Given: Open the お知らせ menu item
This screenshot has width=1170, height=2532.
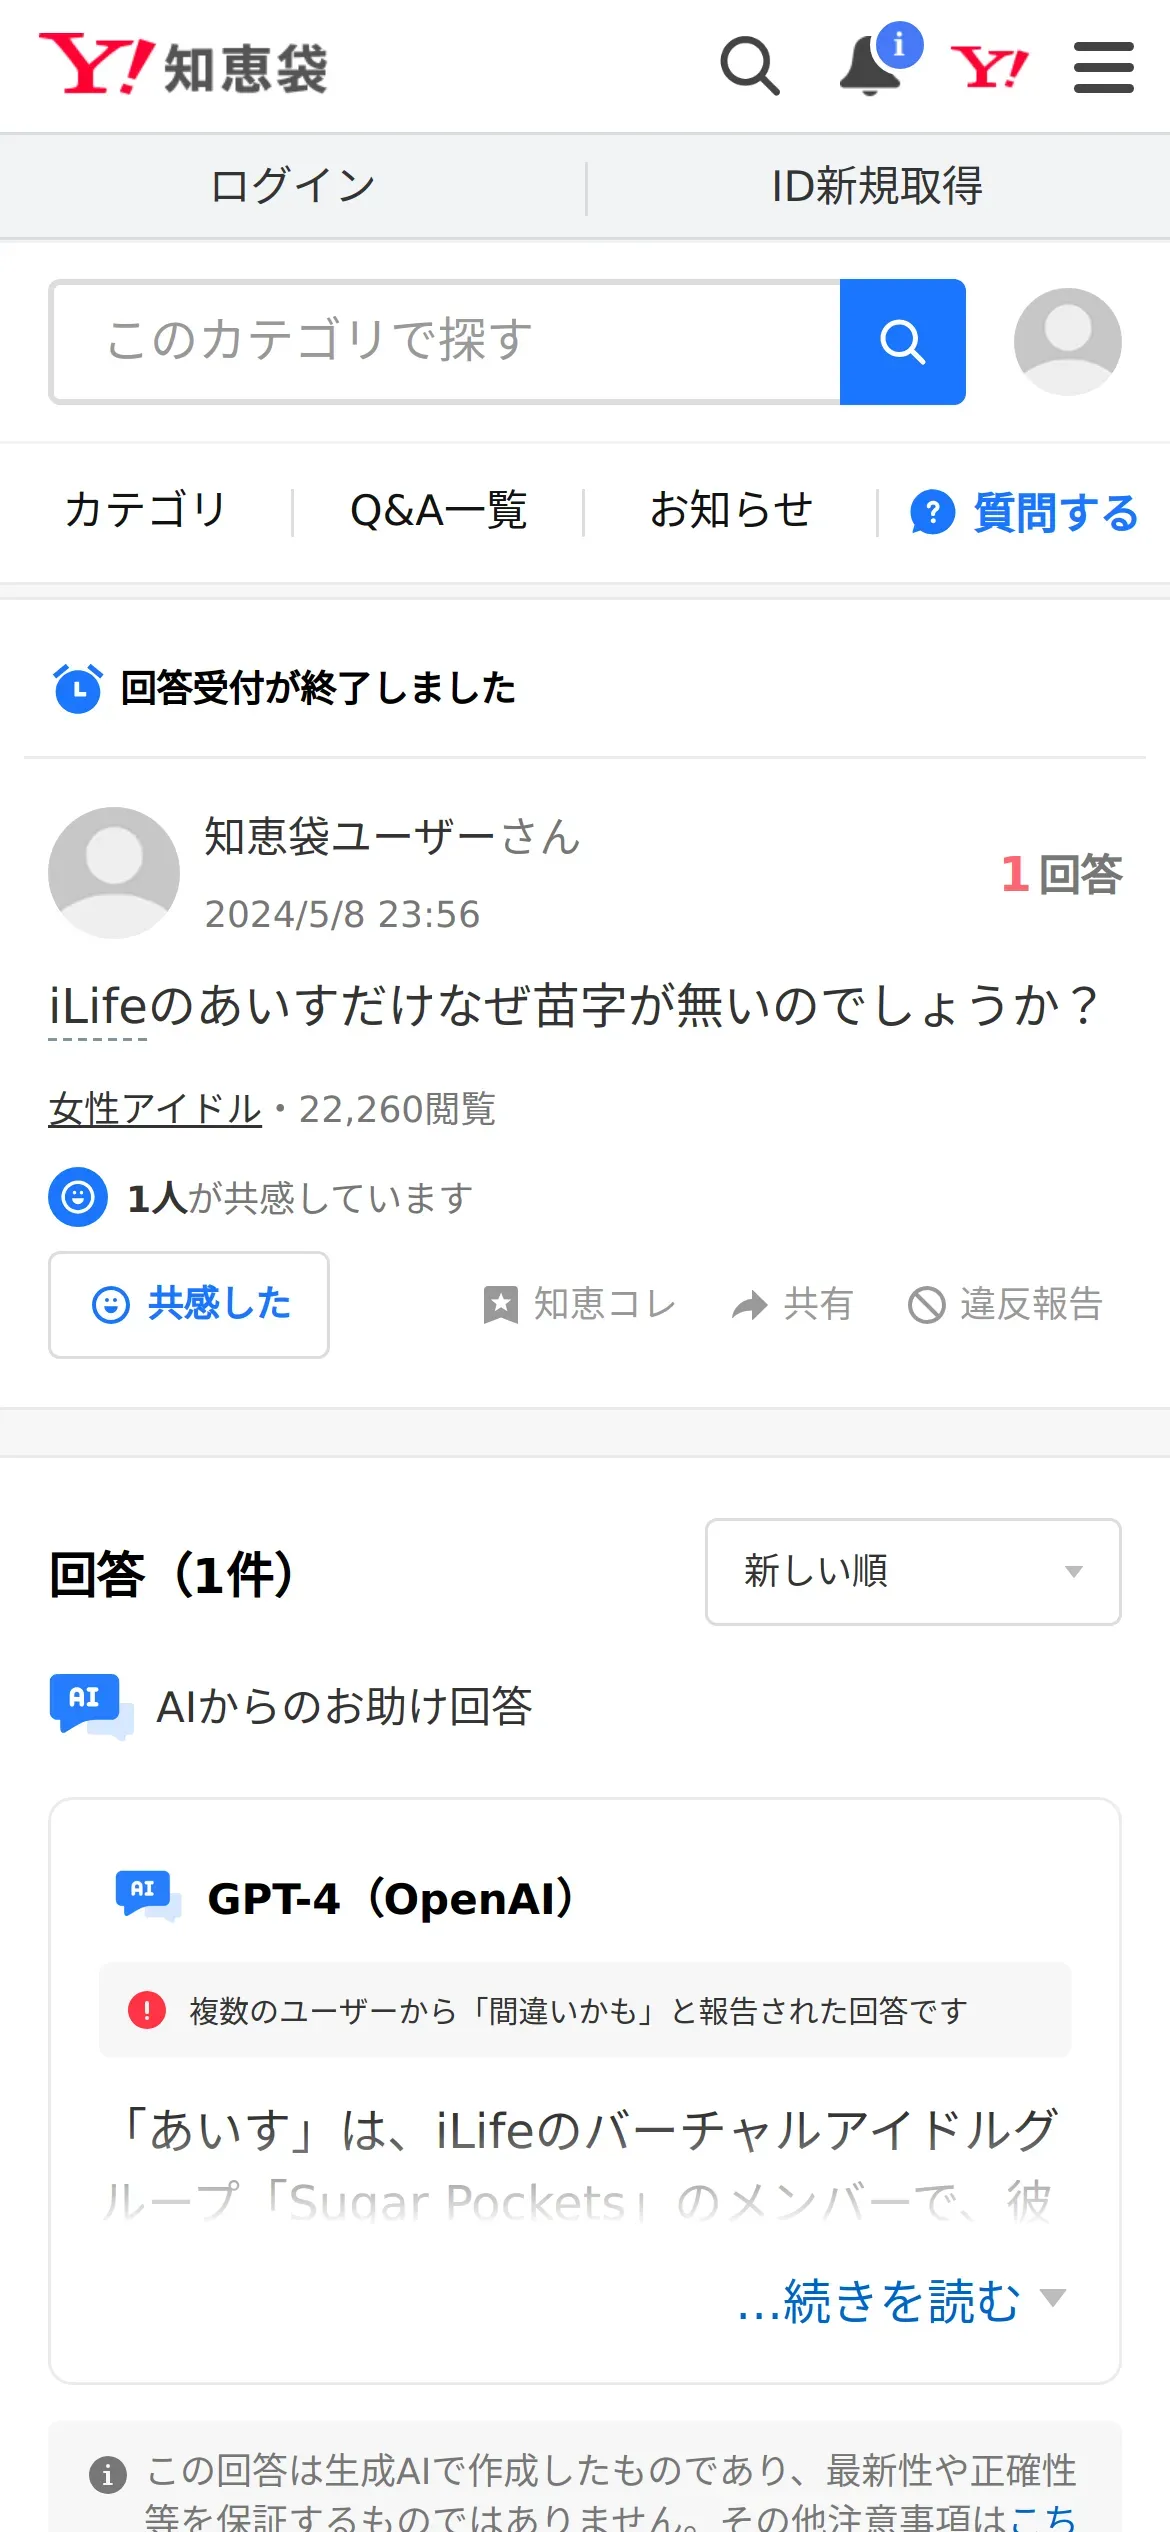Looking at the screenshot, I should coord(731,510).
